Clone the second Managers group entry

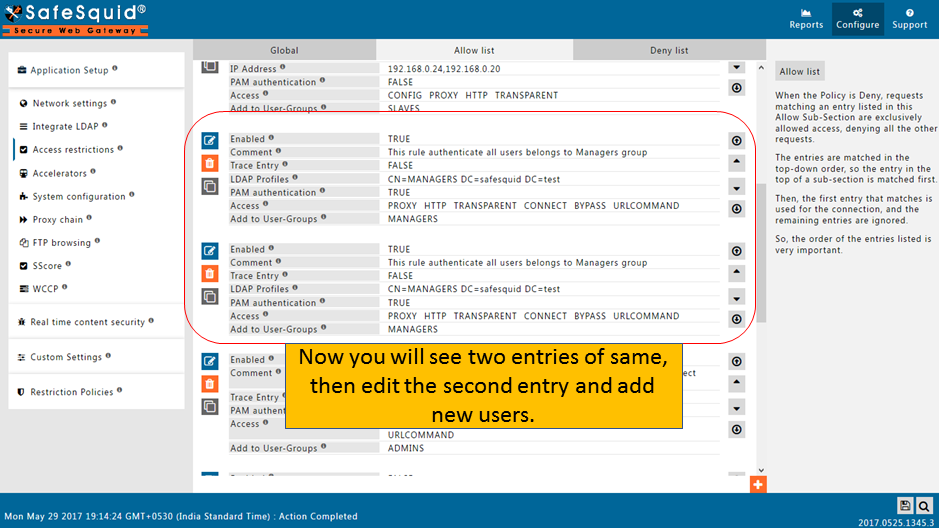[210, 296]
